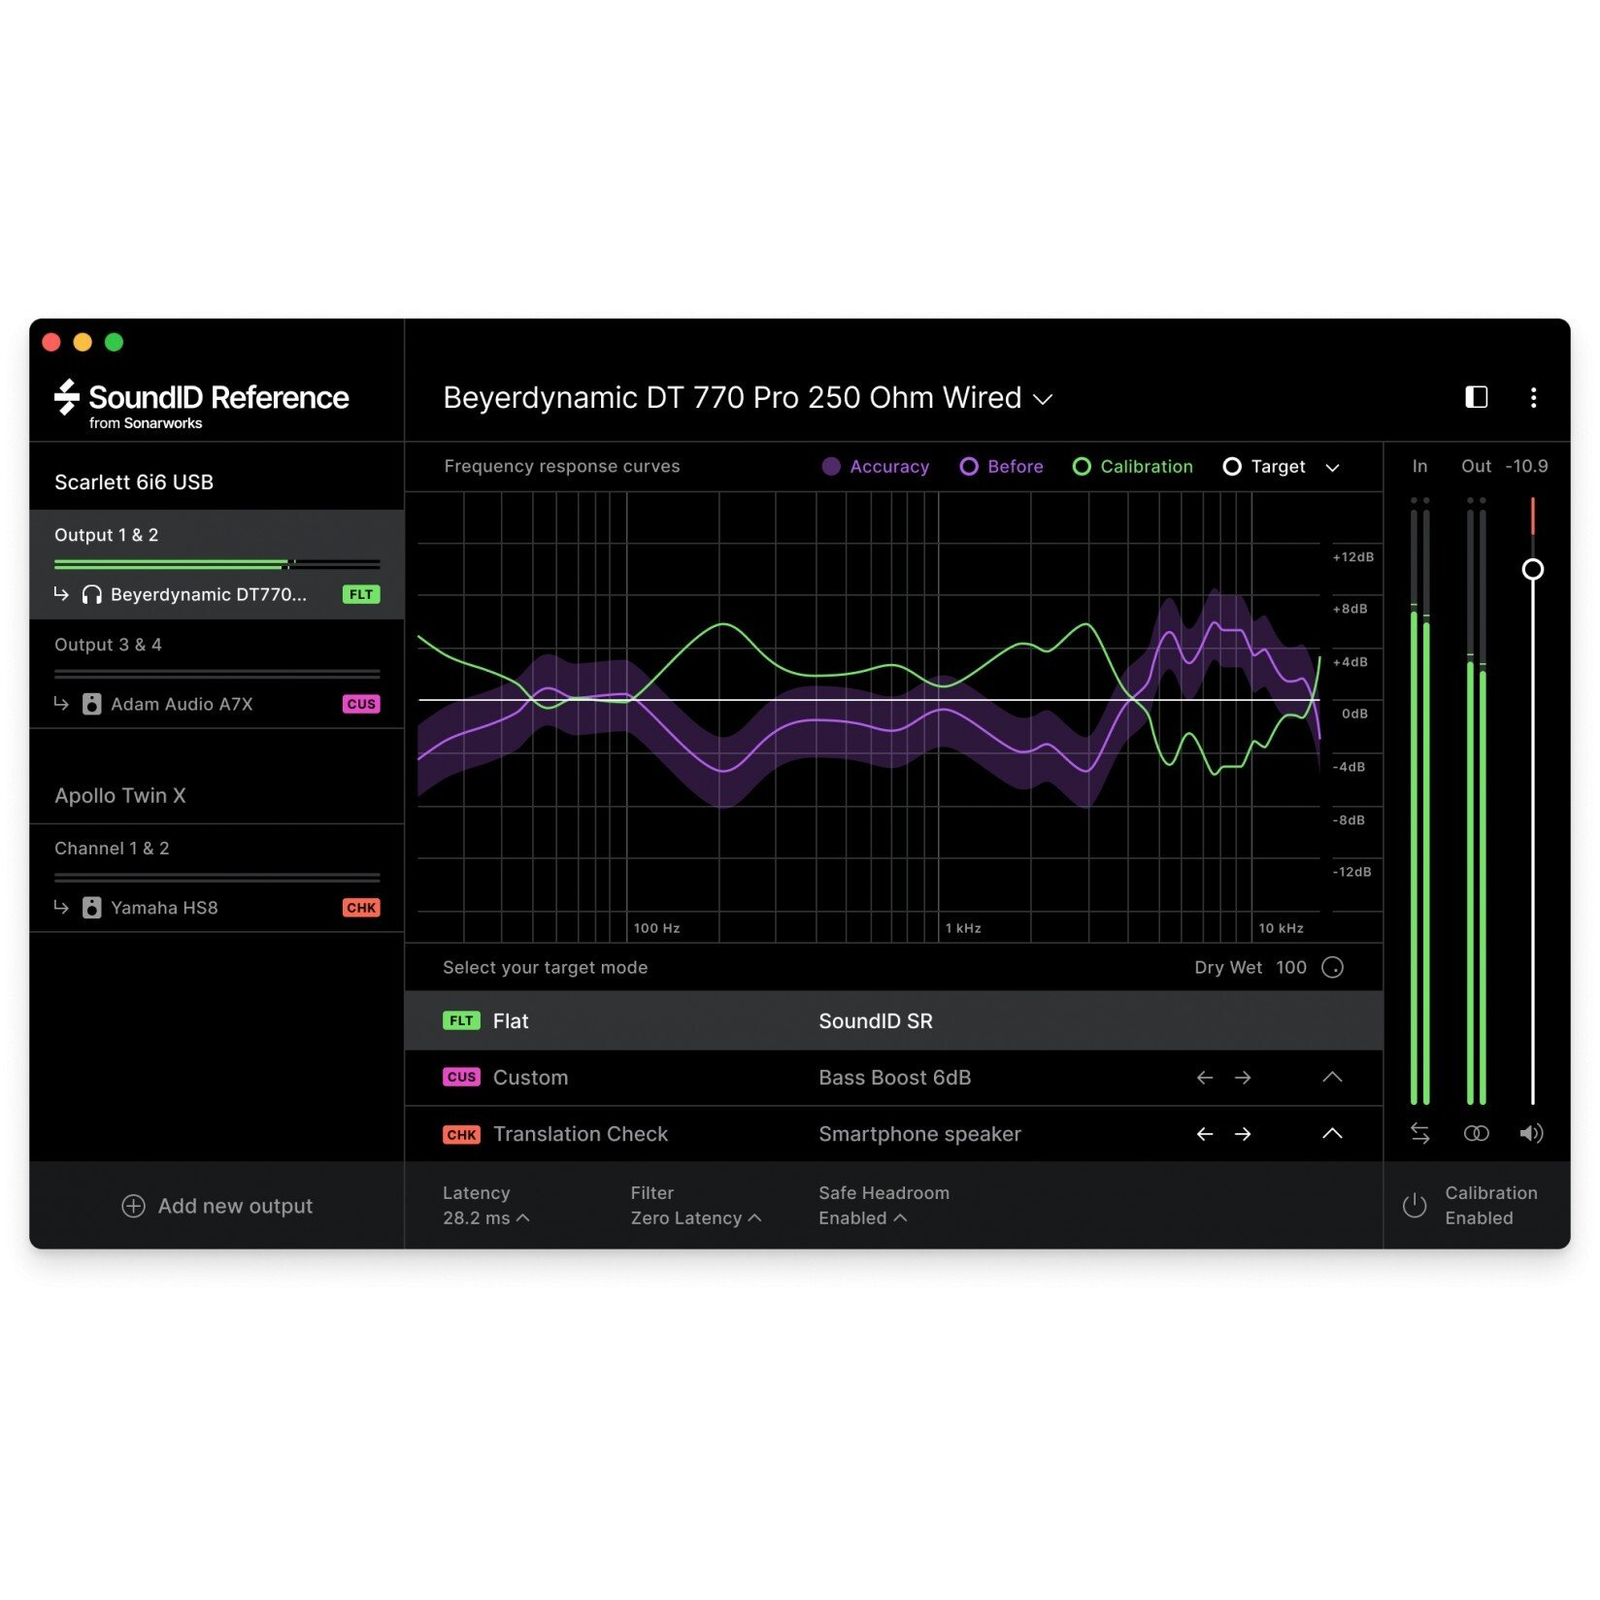Click the SoundID SR target label
This screenshot has height=1600, width=1600.
tap(876, 1021)
